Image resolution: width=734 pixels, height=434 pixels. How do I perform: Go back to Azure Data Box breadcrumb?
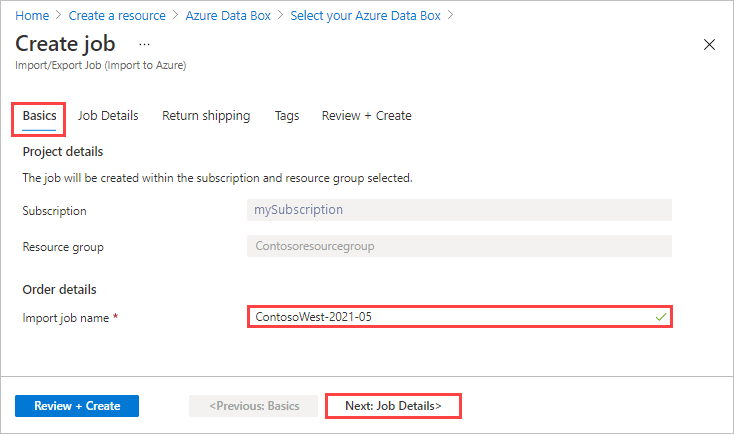[x=227, y=16]
